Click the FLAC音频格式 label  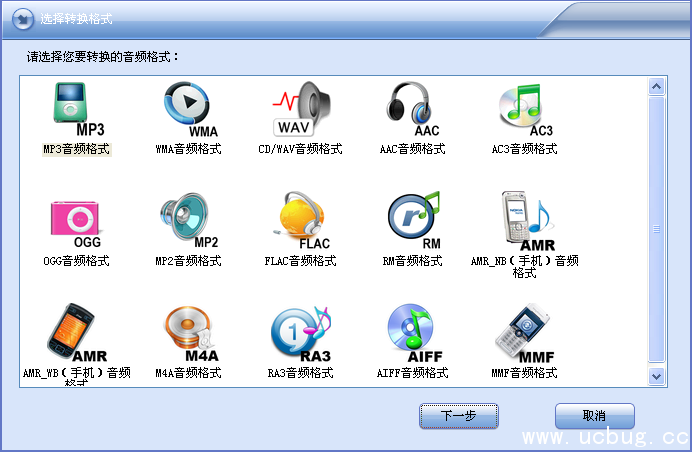301,261
